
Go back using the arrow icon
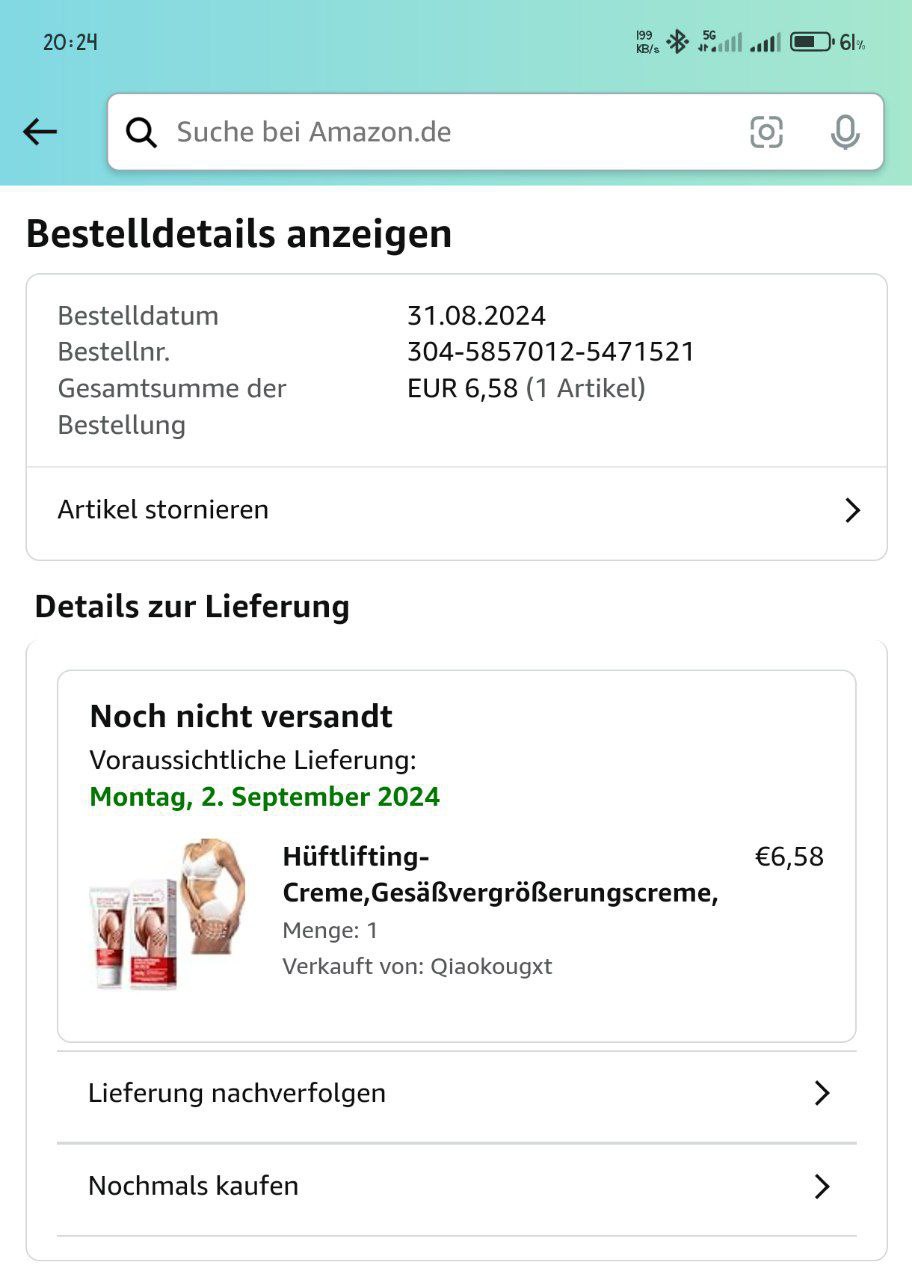[40, 131]
